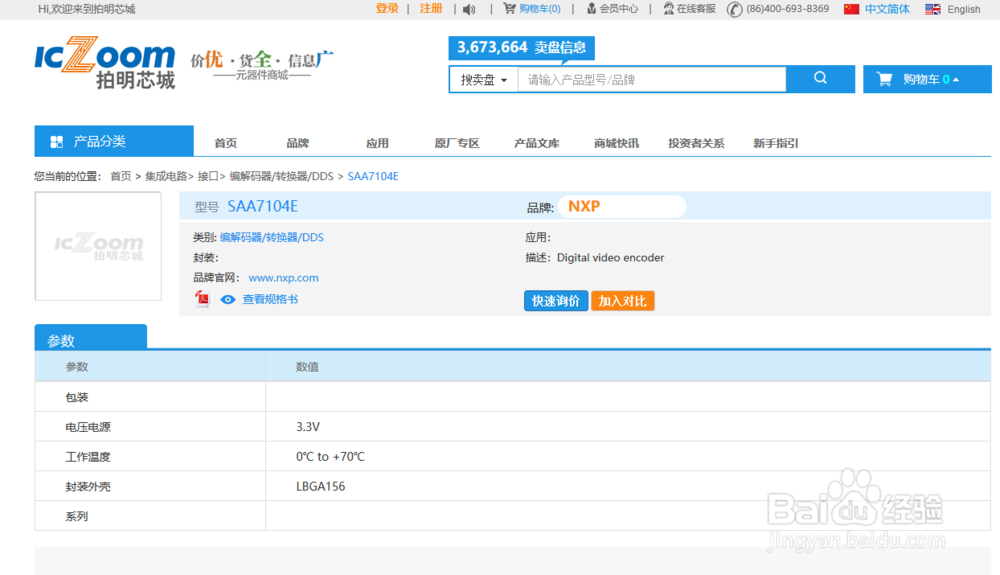The width and height of the screenshot is (1000, 575).
Task: Click breadcrumb 接口 link
Action: [x=208, y=176]
